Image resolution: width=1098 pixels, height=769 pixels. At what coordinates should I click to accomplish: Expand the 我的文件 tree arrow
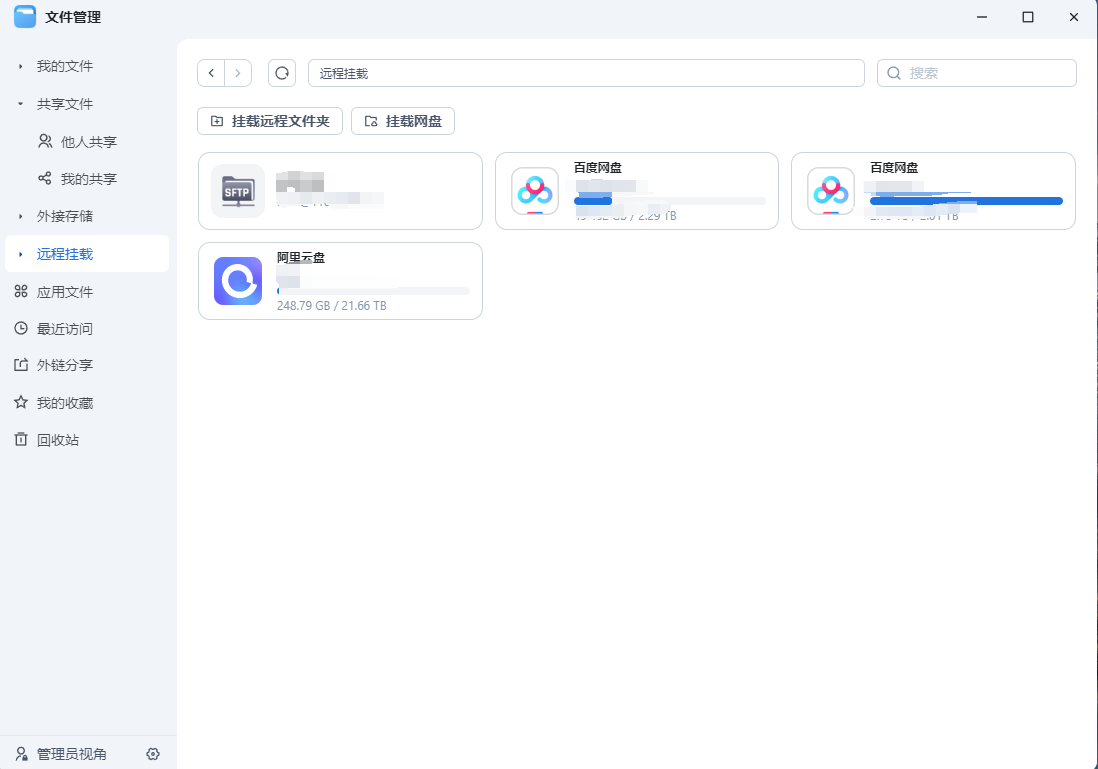[x=20, y=67]
